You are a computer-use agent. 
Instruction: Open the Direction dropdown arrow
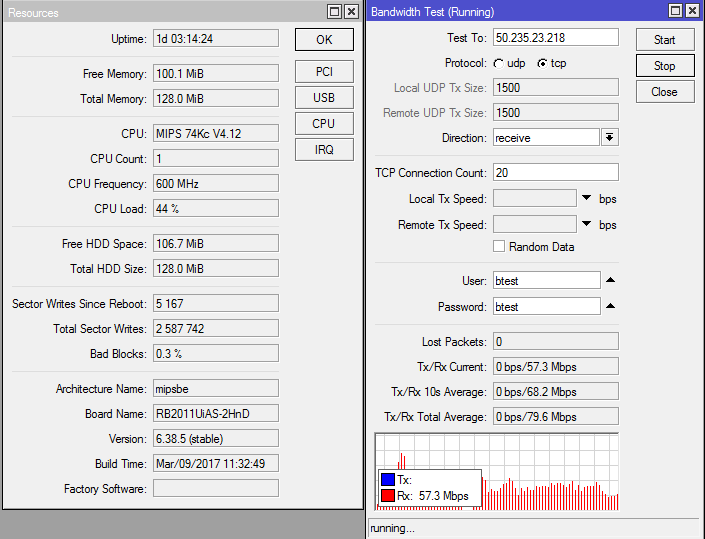[x=610, y=138]
